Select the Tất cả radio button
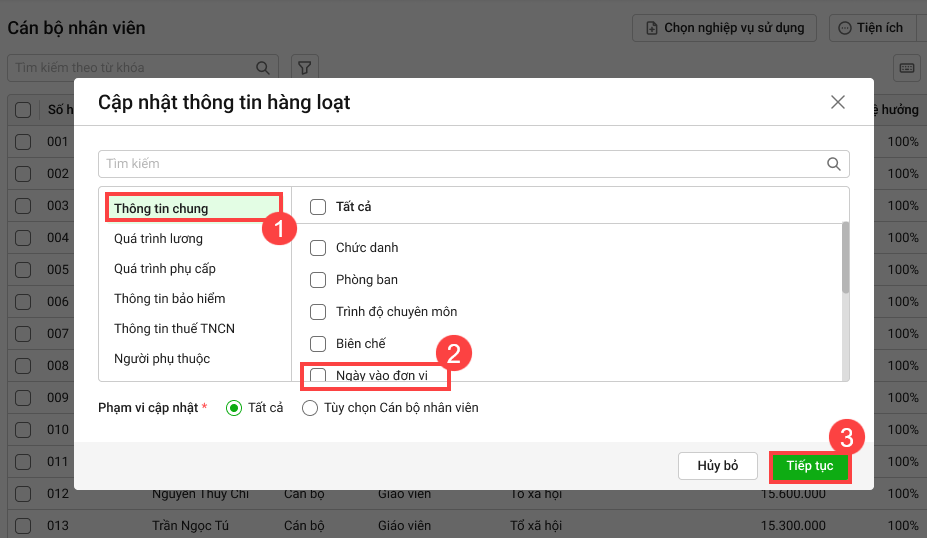The image size is (927, 538). click(x=234, y=408)
